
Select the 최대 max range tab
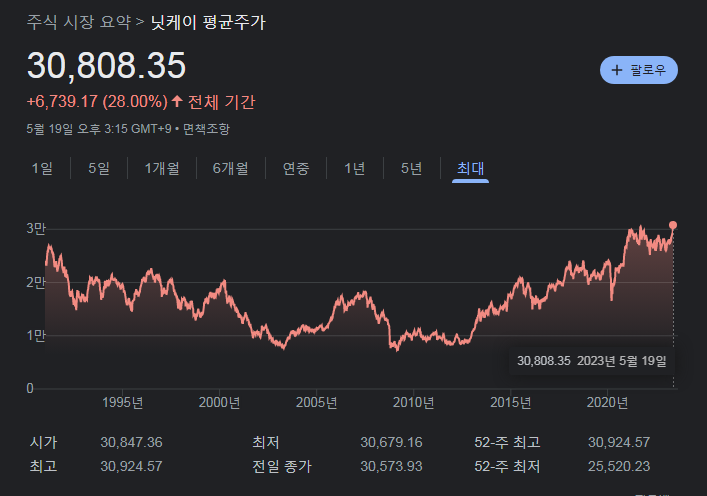pos(470,168)
